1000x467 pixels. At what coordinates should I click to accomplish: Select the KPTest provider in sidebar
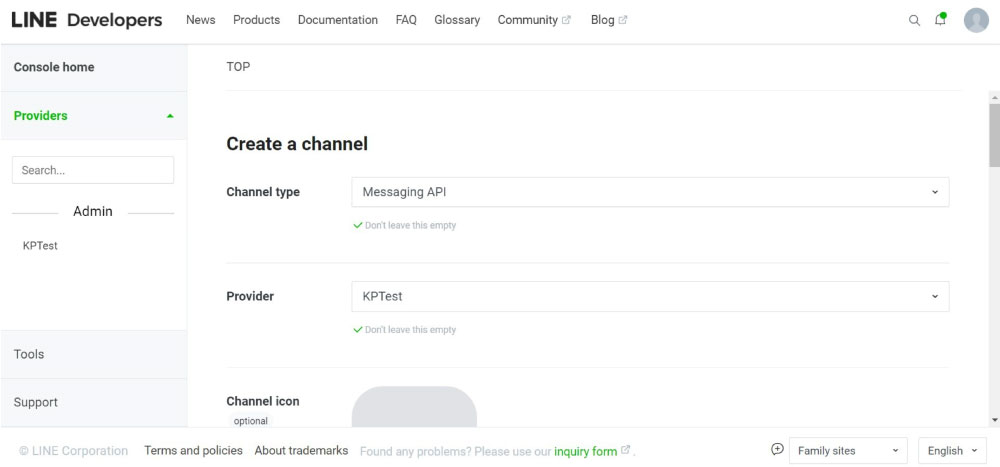[x=40, y=246]
